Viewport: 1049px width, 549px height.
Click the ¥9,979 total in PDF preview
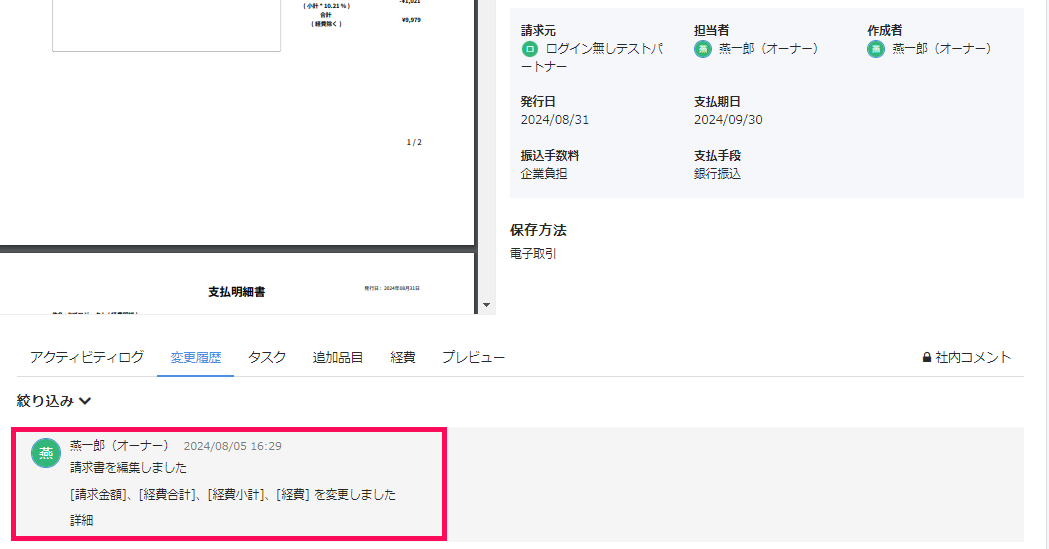coord(411,20)
